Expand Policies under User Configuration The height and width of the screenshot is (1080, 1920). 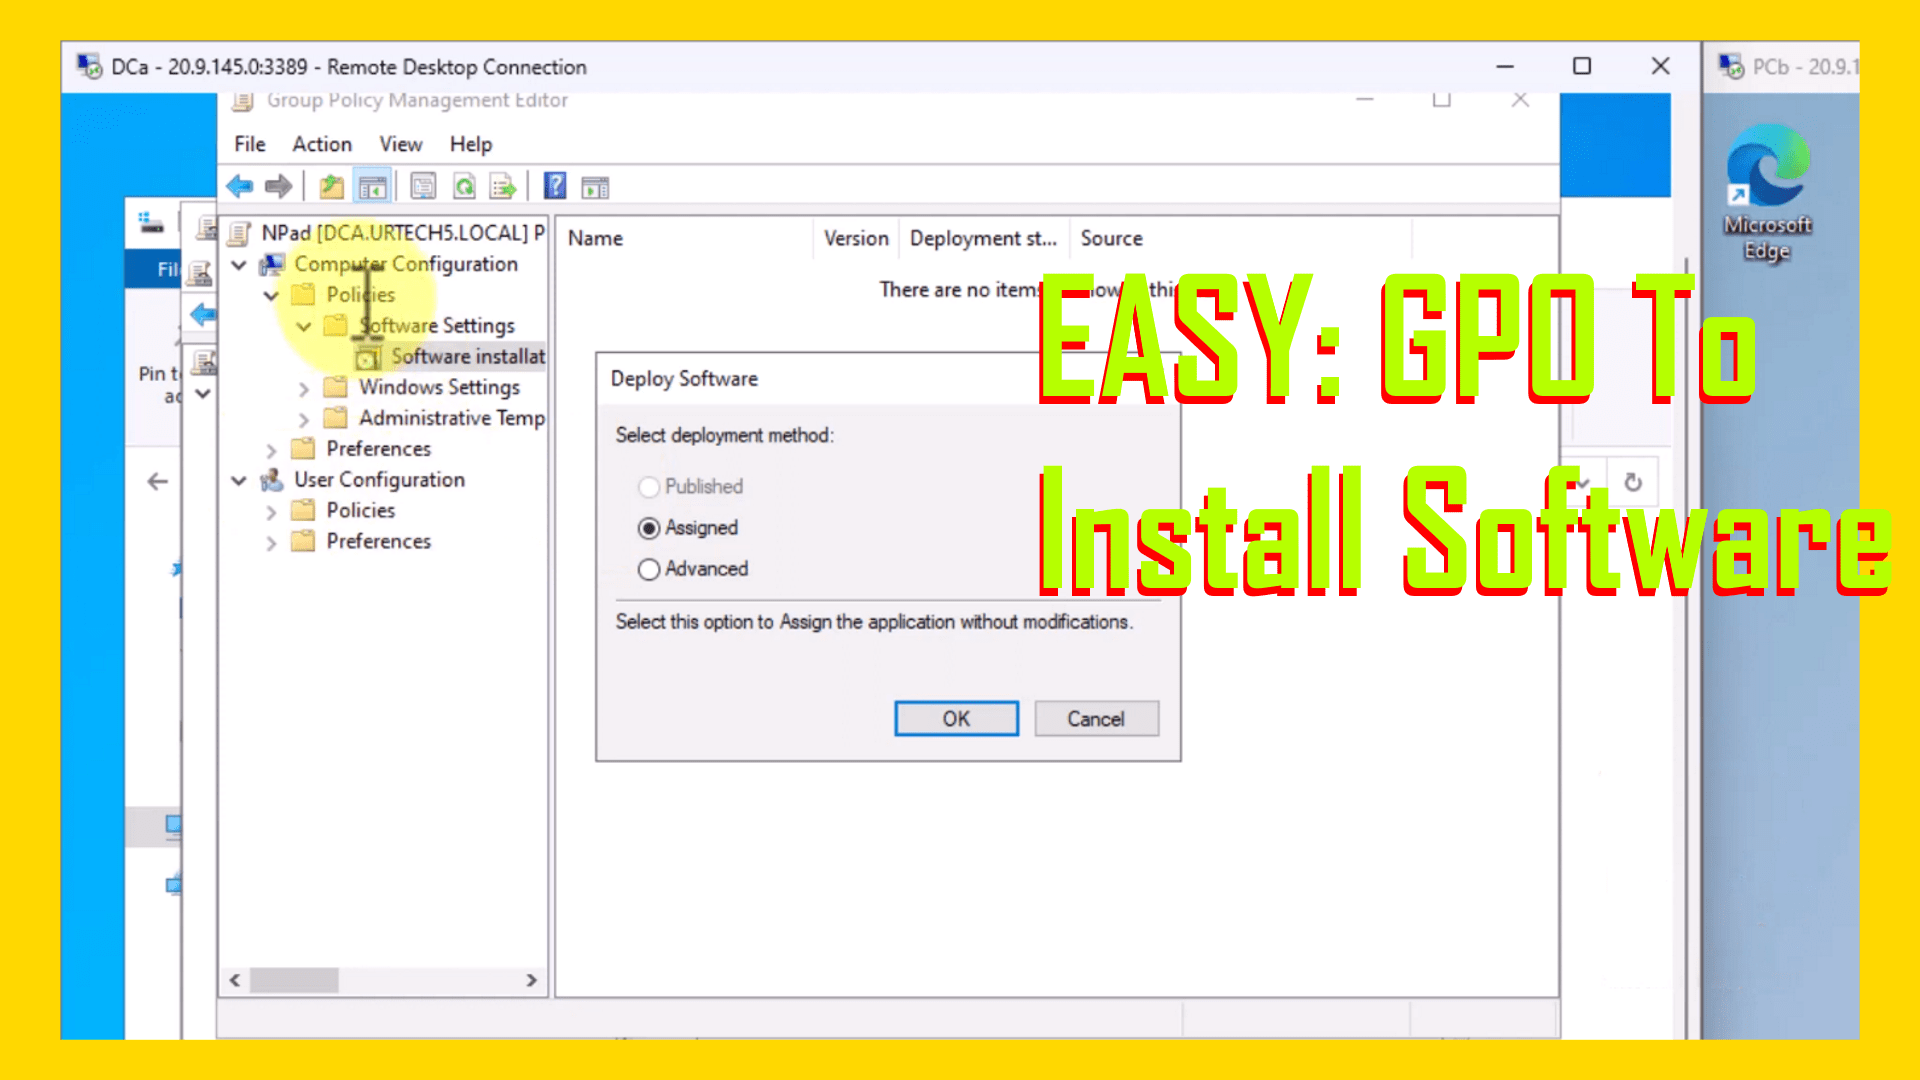[271, 512]
